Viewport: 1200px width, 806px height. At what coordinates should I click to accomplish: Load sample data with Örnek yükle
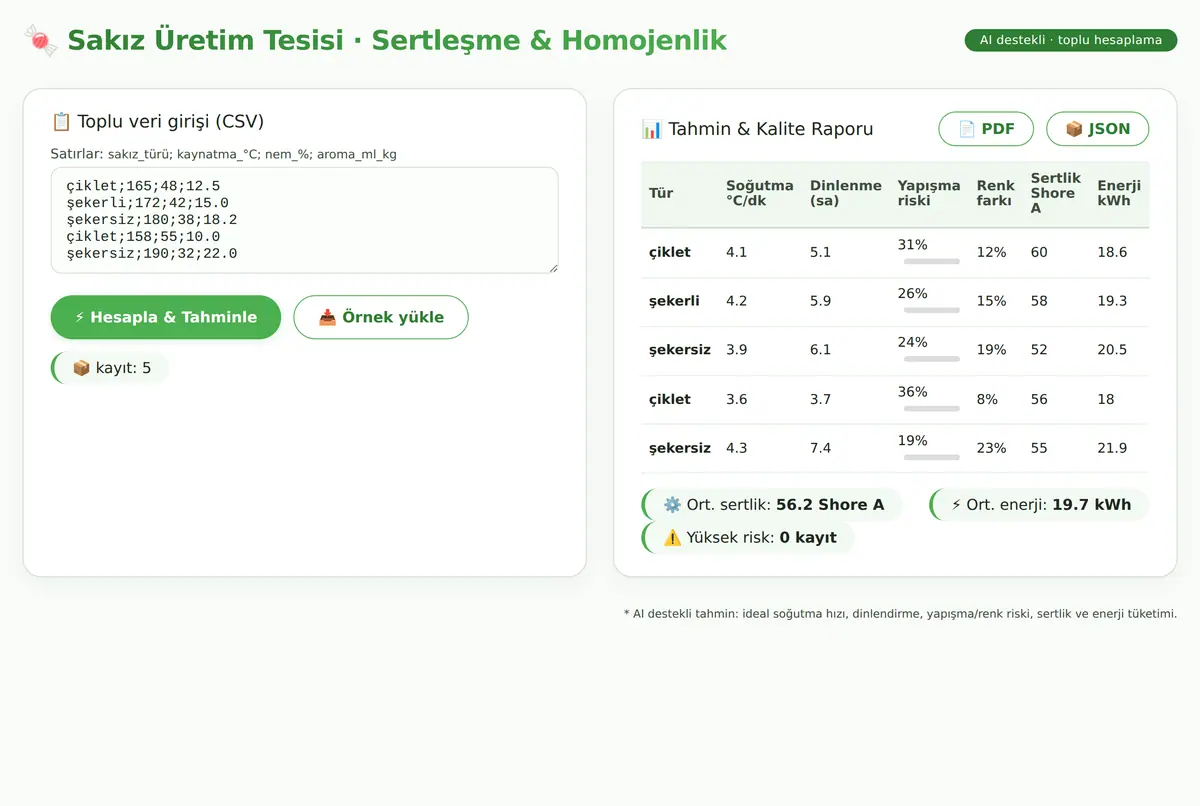(381, 317)
